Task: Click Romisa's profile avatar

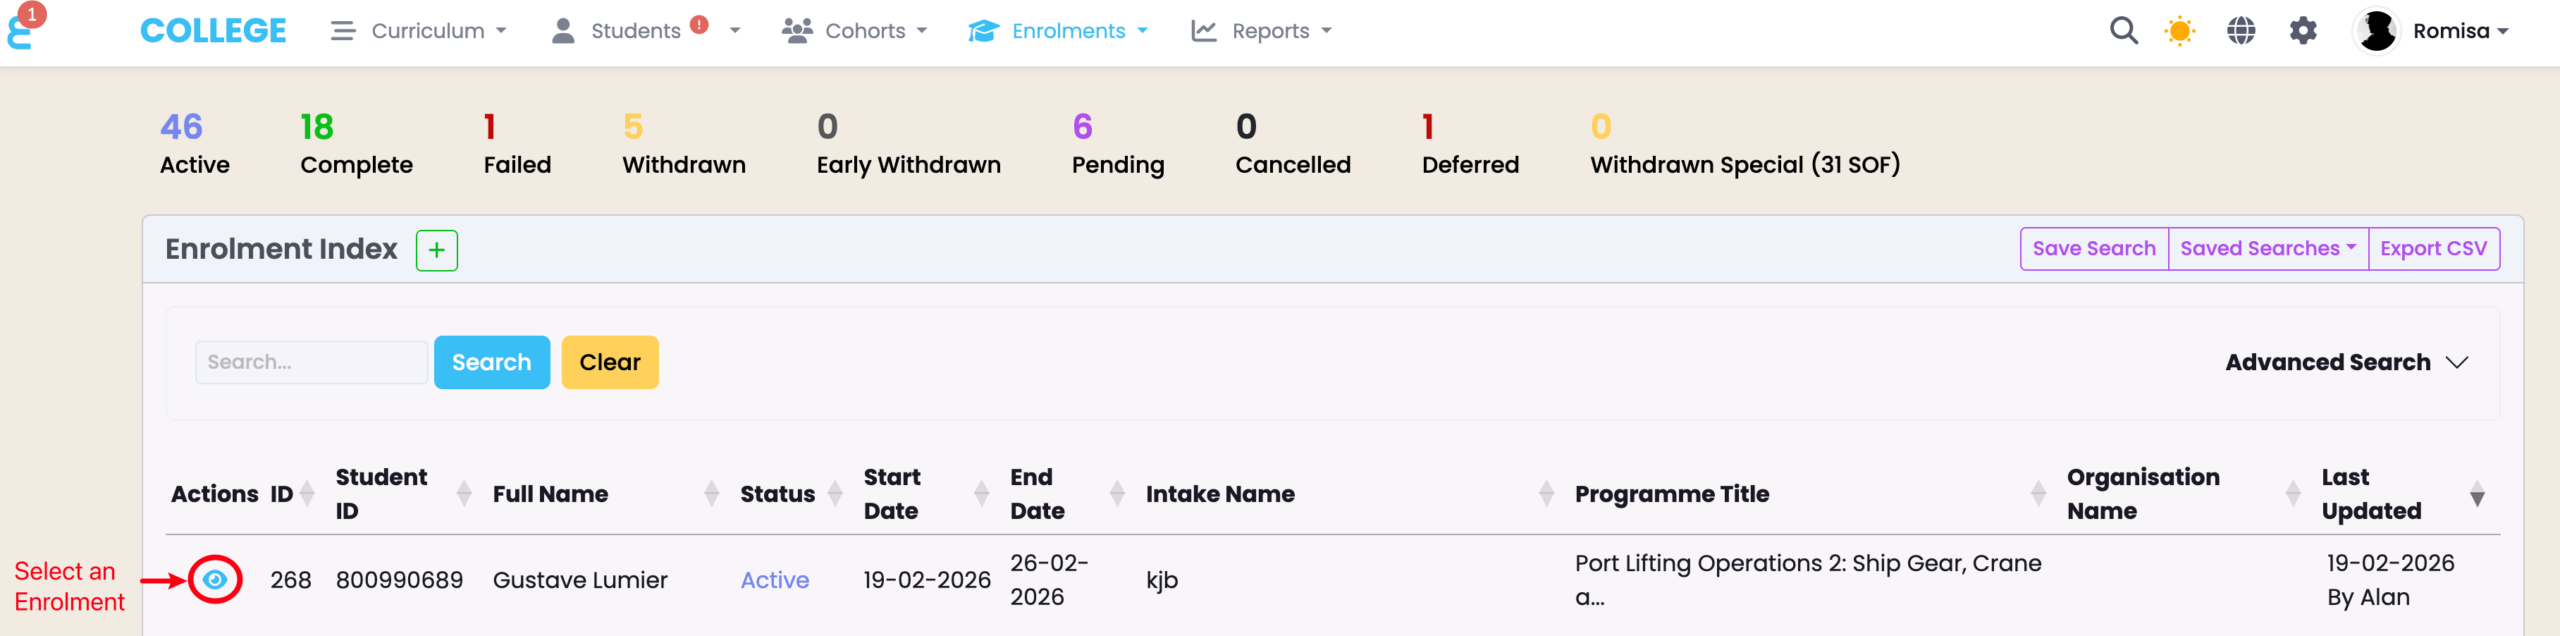Action: click(2377, 31)
